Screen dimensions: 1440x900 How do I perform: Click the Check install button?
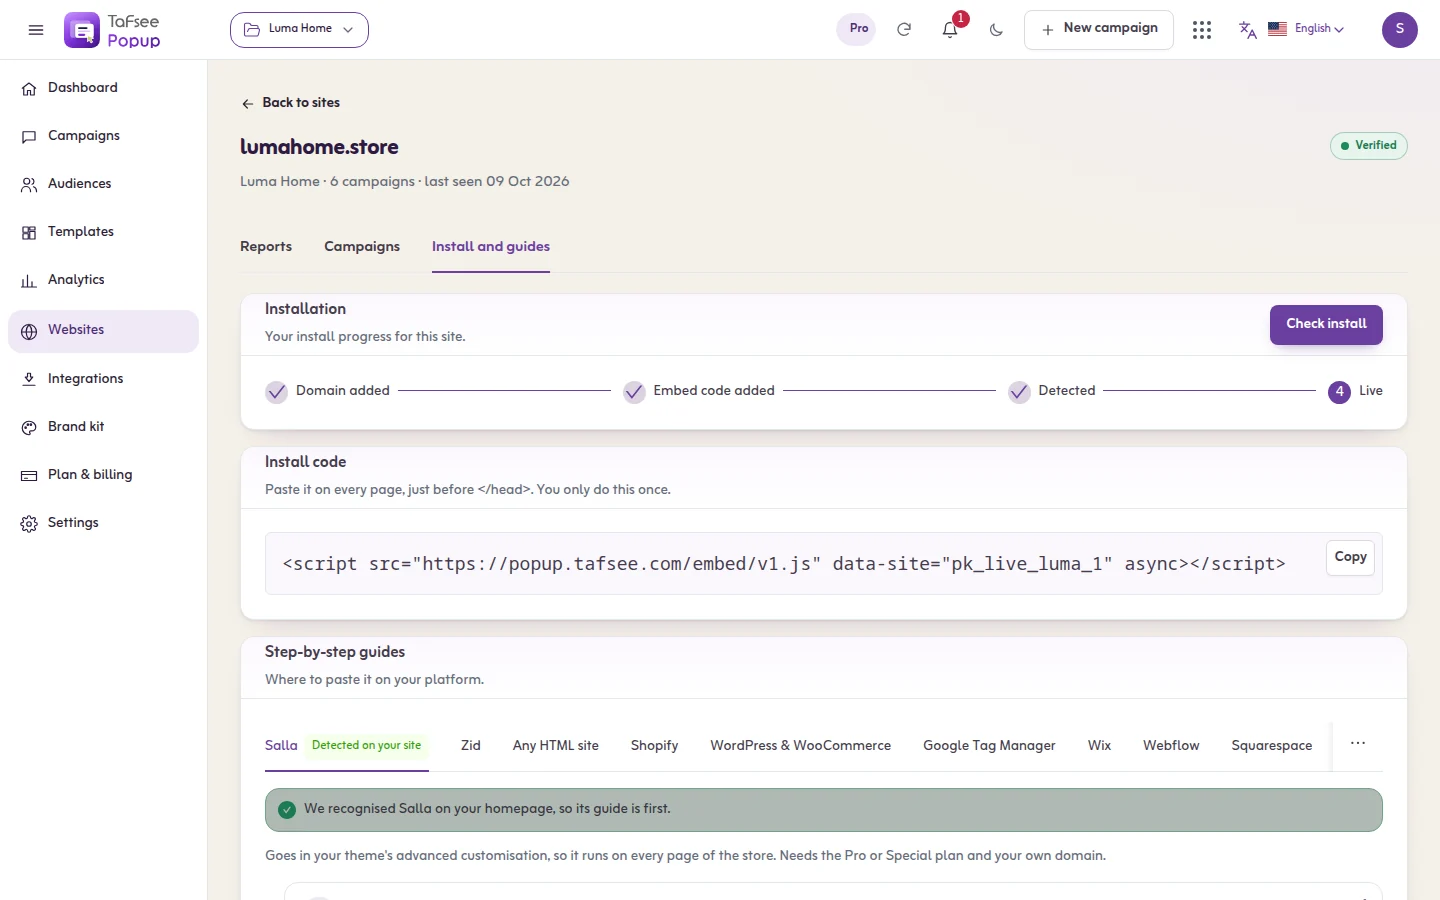point(1326,324)
